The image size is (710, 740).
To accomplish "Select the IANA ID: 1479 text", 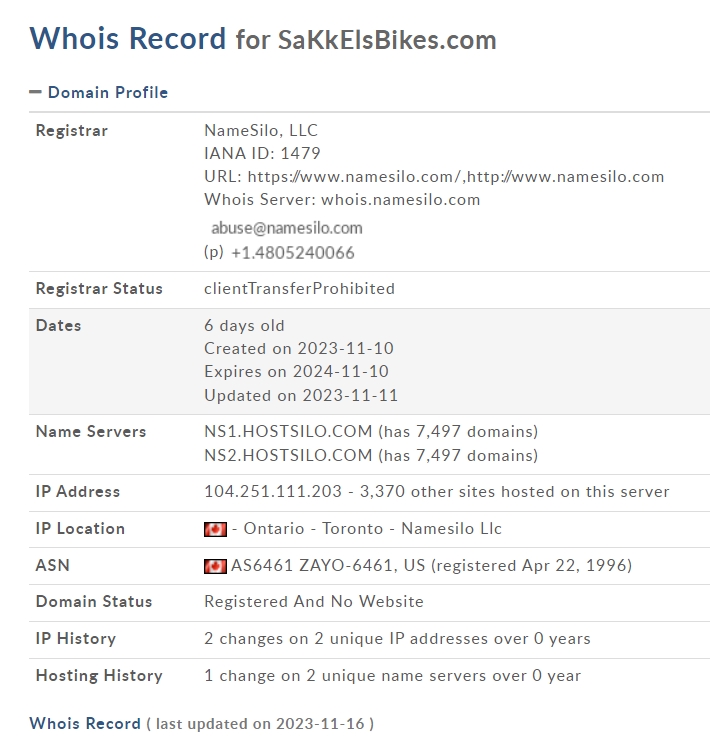I will 262,153.
